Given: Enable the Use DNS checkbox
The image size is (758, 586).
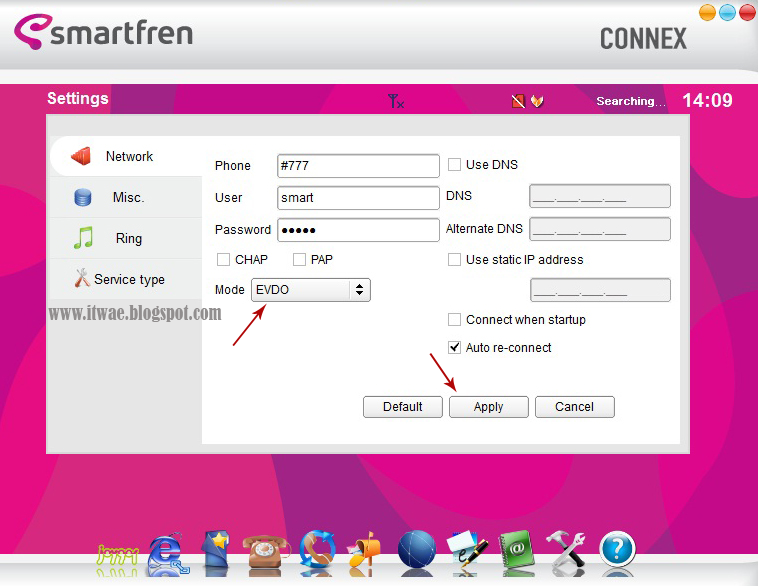Looking at the screenshot, I should pos(454,165).
